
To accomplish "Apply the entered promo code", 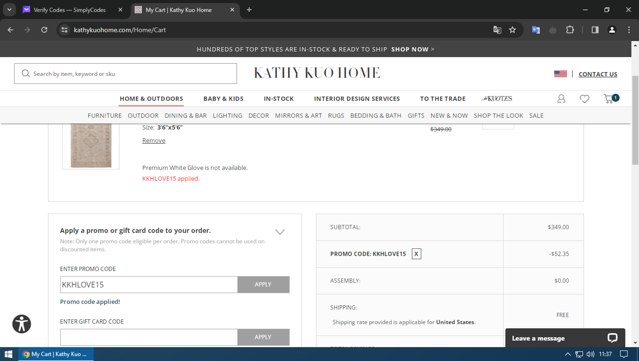I will click(263, 284).
